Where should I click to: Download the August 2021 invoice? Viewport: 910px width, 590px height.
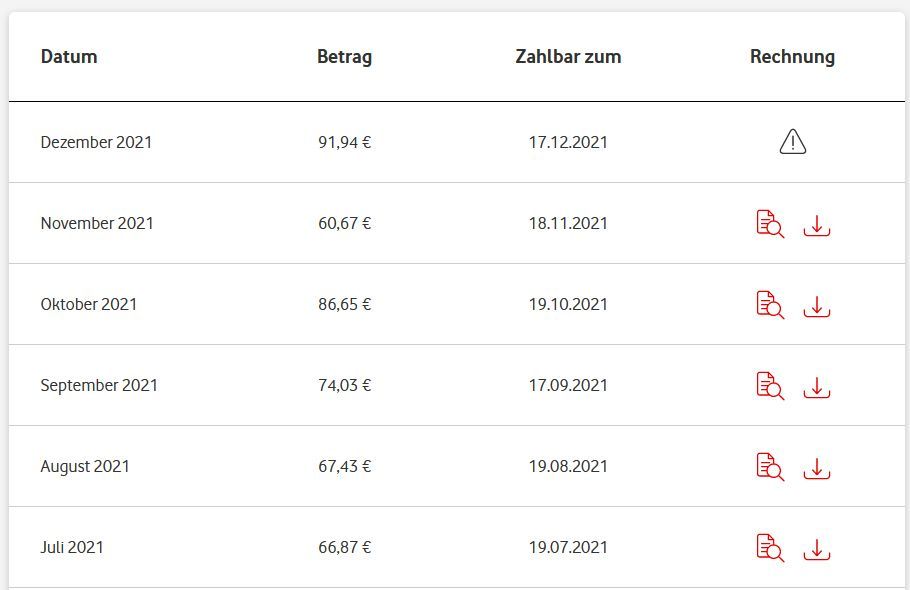point(817,468)
